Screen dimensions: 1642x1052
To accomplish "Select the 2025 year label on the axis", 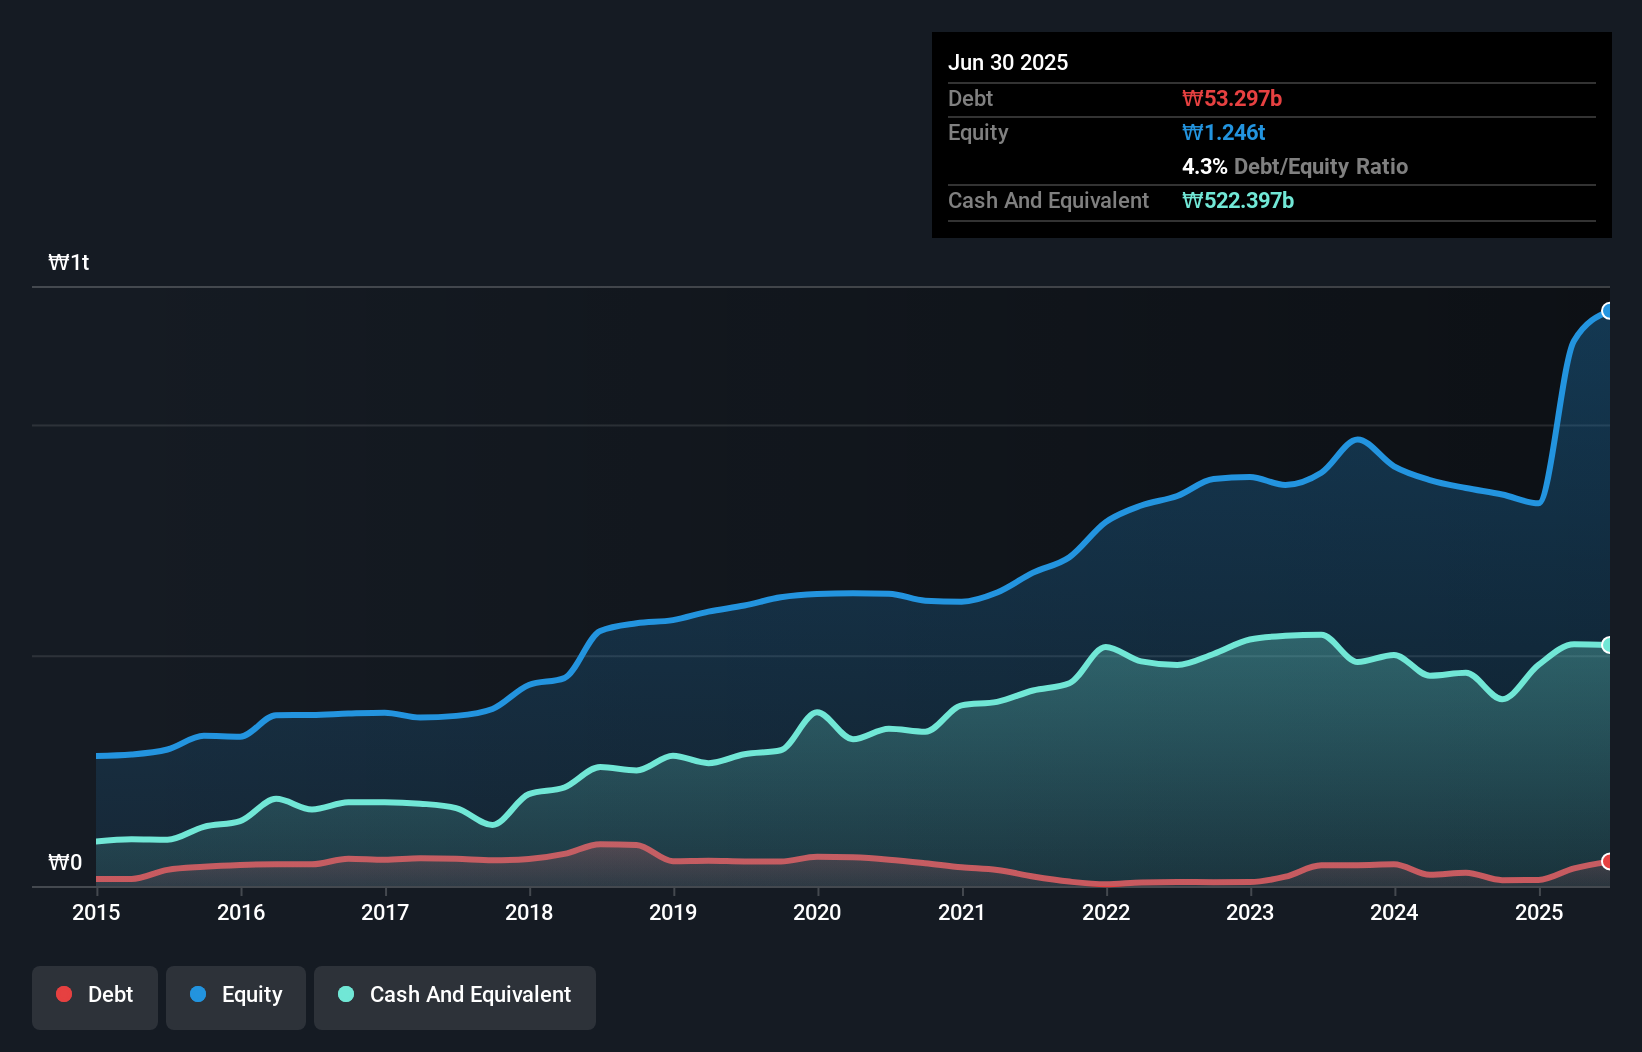I will [1540, 912].
